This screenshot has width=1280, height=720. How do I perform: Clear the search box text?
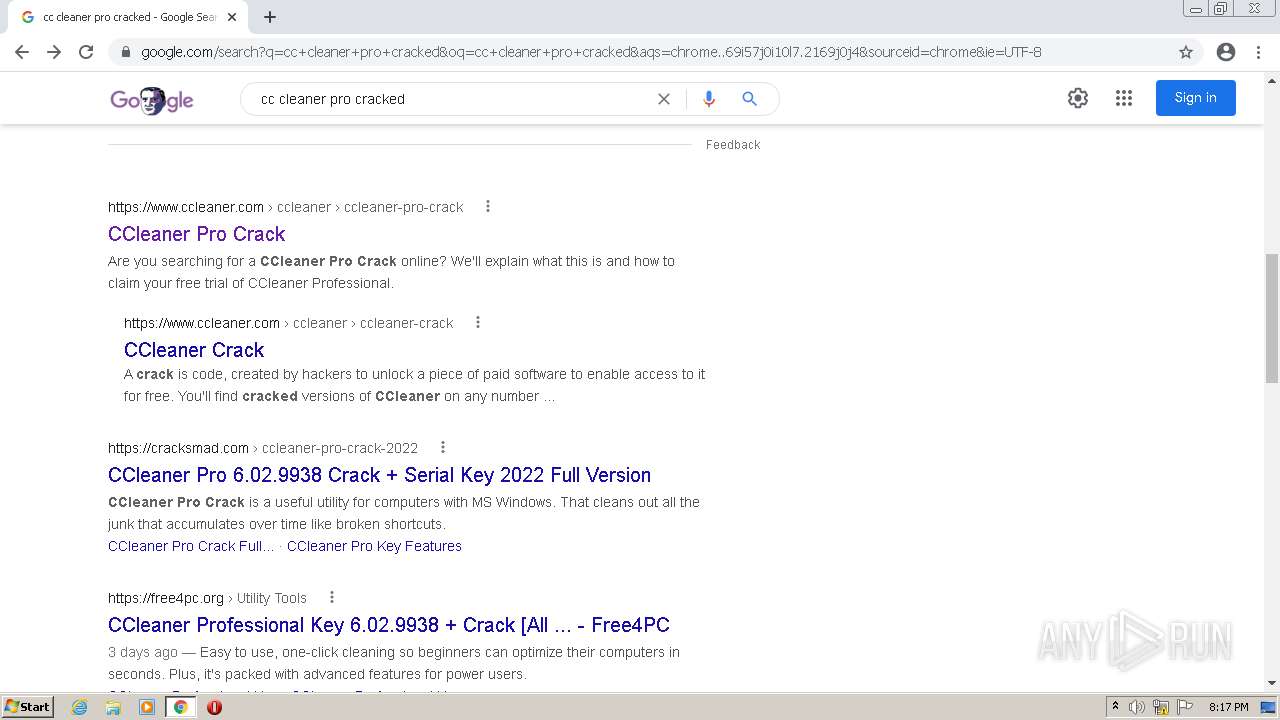pyautogui.click(x=663, y=99)
